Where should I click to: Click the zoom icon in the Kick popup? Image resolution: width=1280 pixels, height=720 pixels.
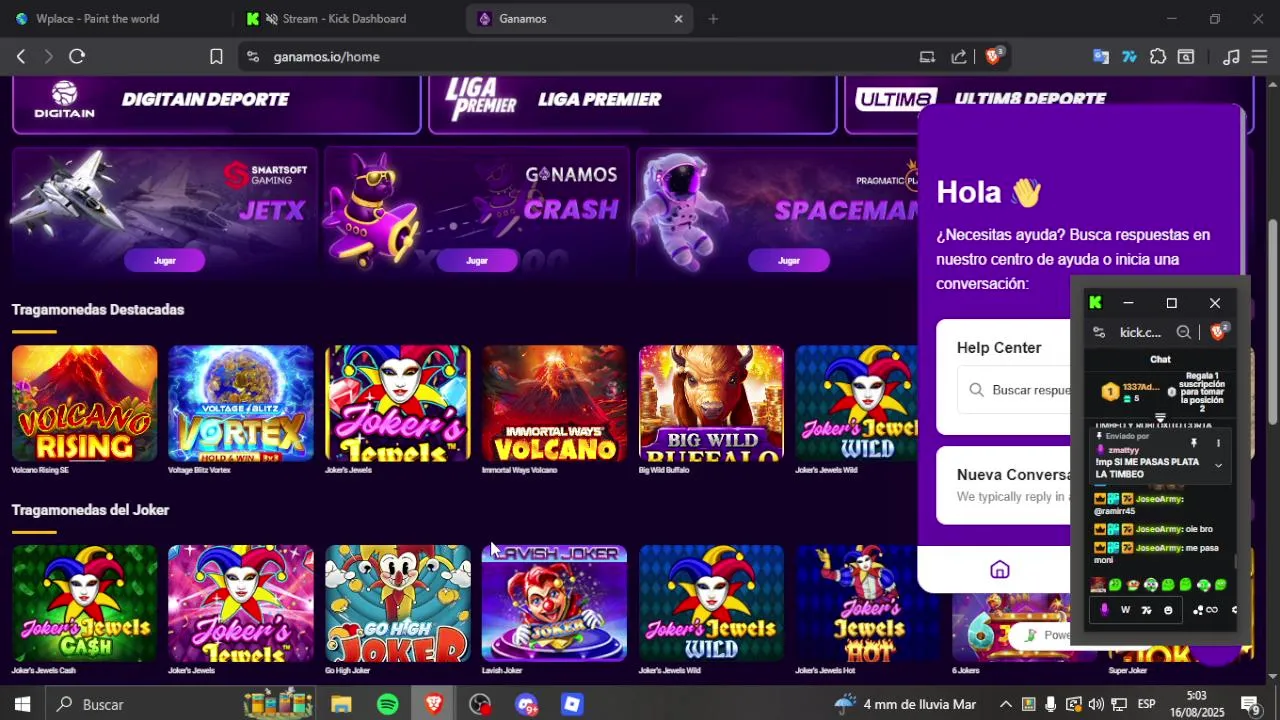[x=1184, y=333]
